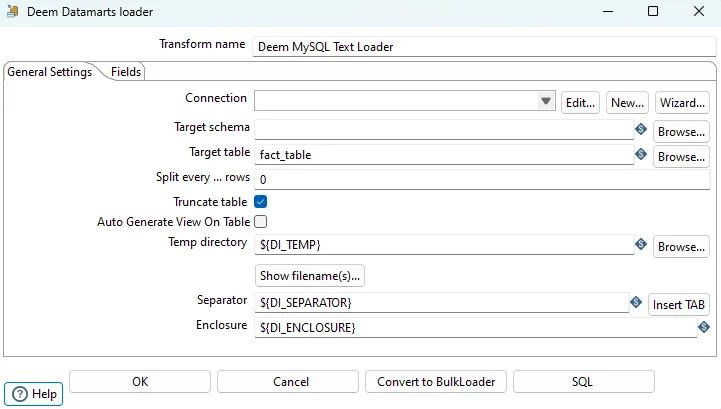Maximize the Deem Datamarts loader window
The image size is (721, 409).
point(653,11)
